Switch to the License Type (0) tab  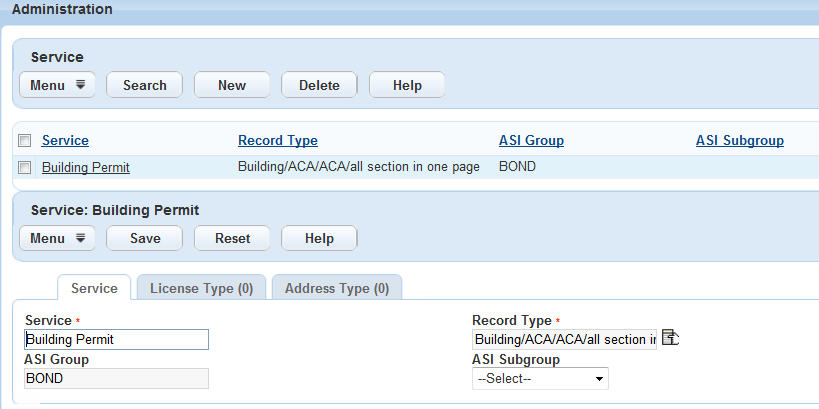click(x=201, y=289)
